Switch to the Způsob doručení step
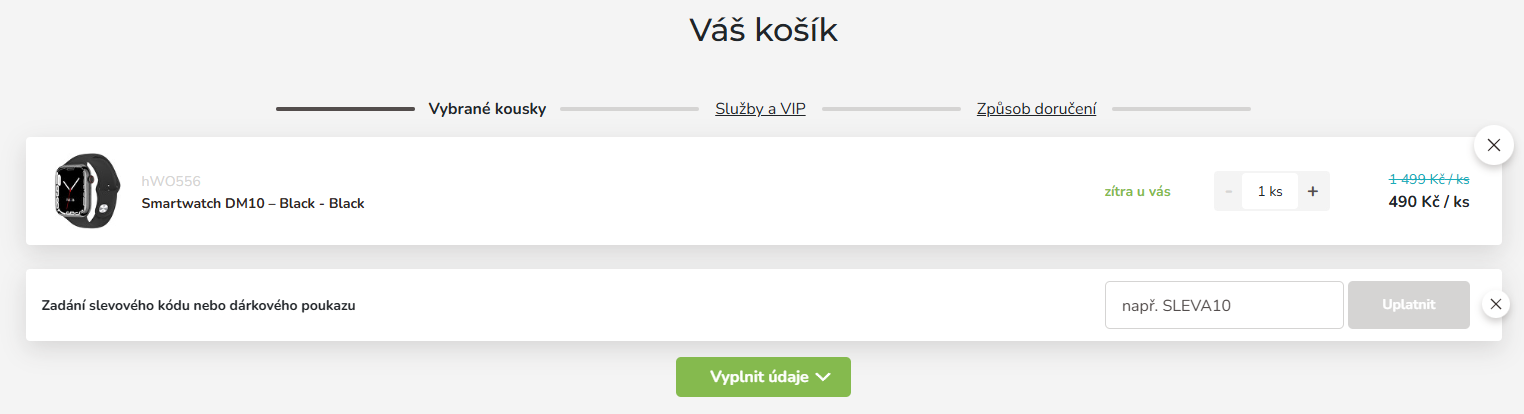1524x414 pixels. tap(1036, 109)
